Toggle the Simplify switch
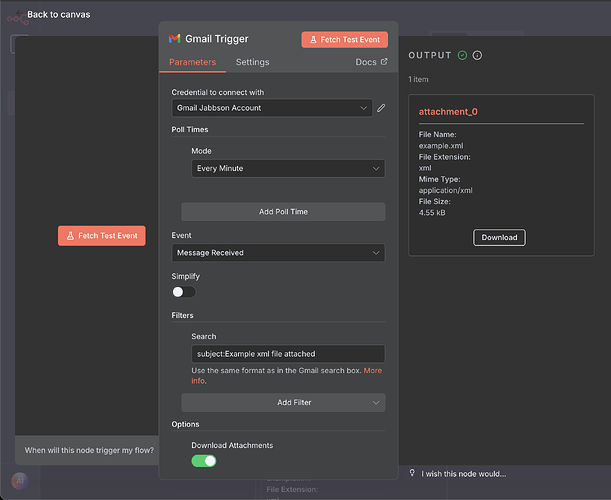 point(184,291)
